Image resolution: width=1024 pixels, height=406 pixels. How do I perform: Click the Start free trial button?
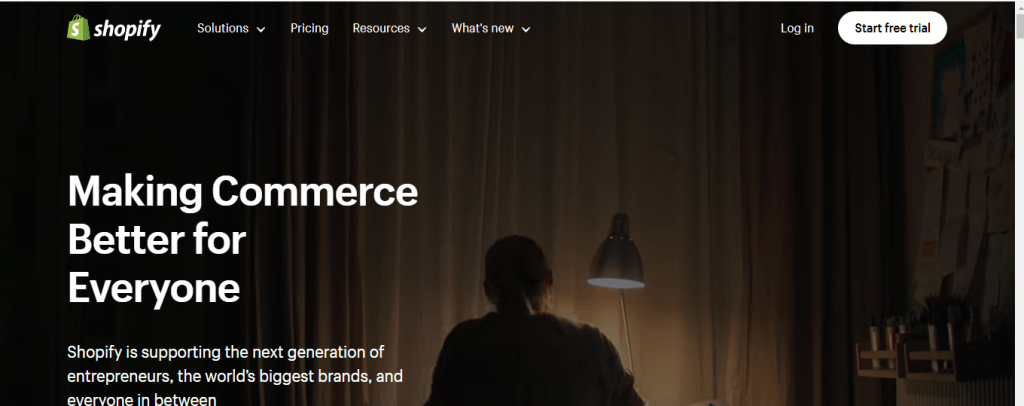(x=892, y=28)
